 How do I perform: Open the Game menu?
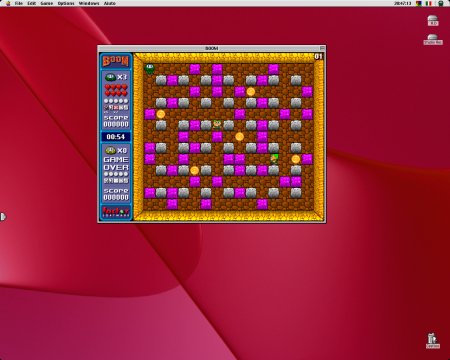click(x=47, y=3)
